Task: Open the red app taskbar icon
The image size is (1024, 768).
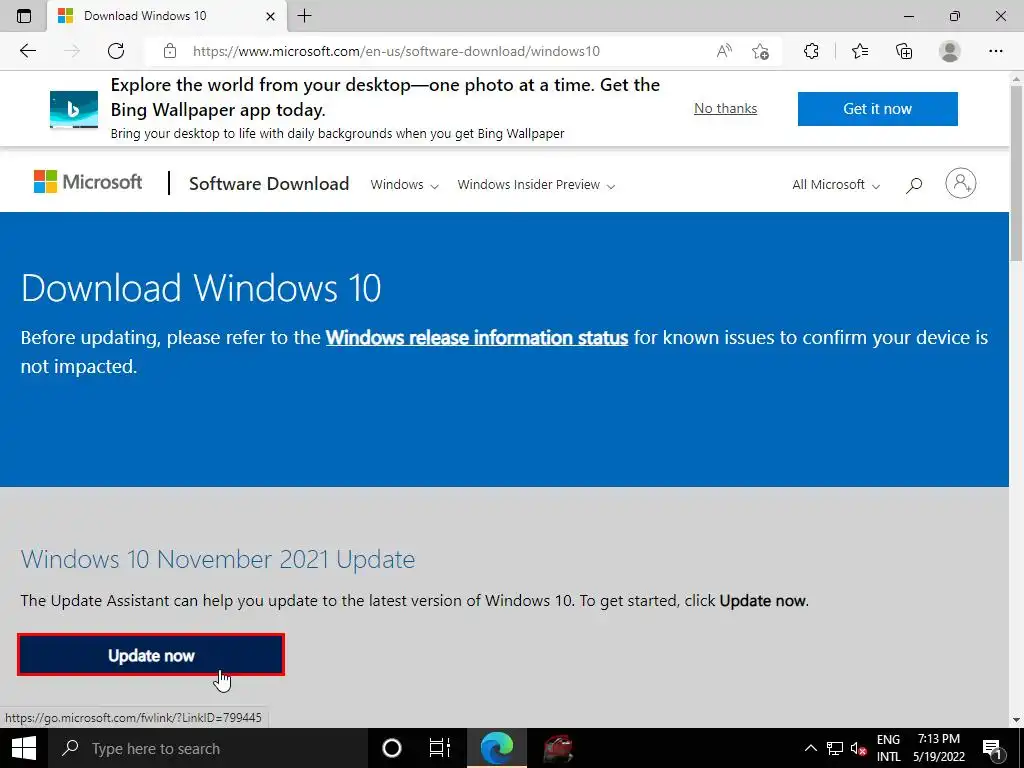Action: click(558, 748)
